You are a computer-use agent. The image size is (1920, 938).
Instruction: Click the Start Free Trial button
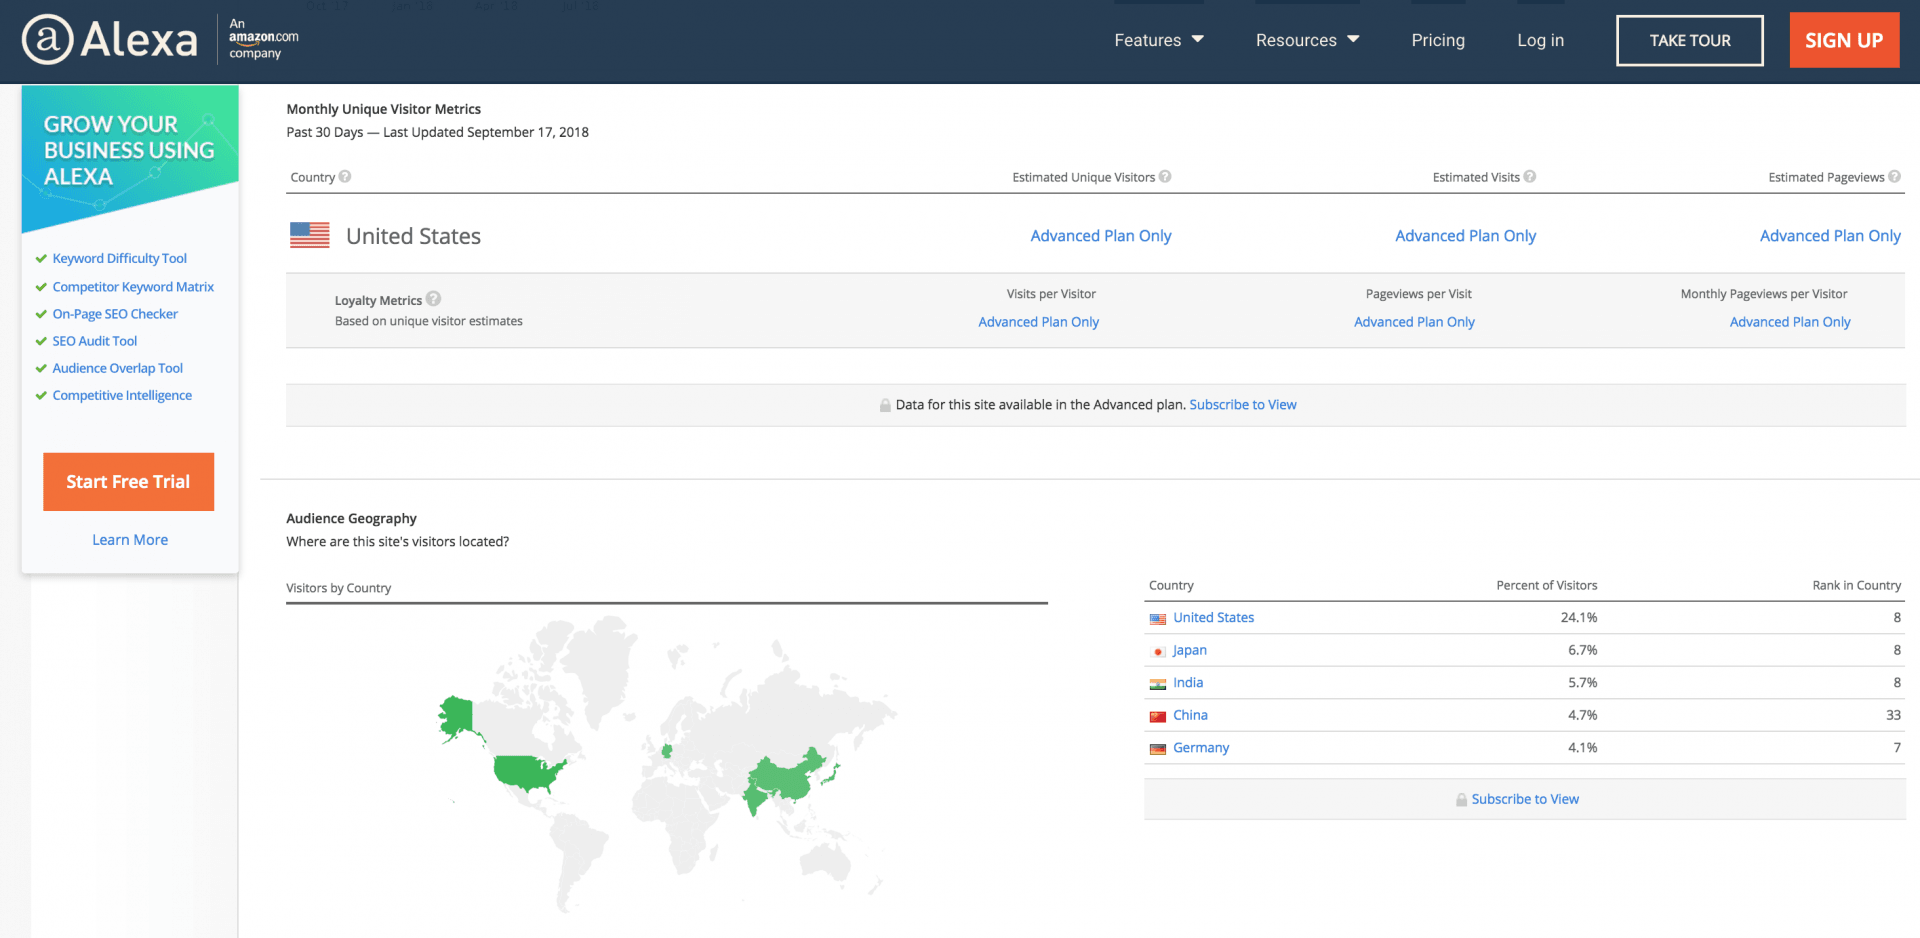click(128, 482)
